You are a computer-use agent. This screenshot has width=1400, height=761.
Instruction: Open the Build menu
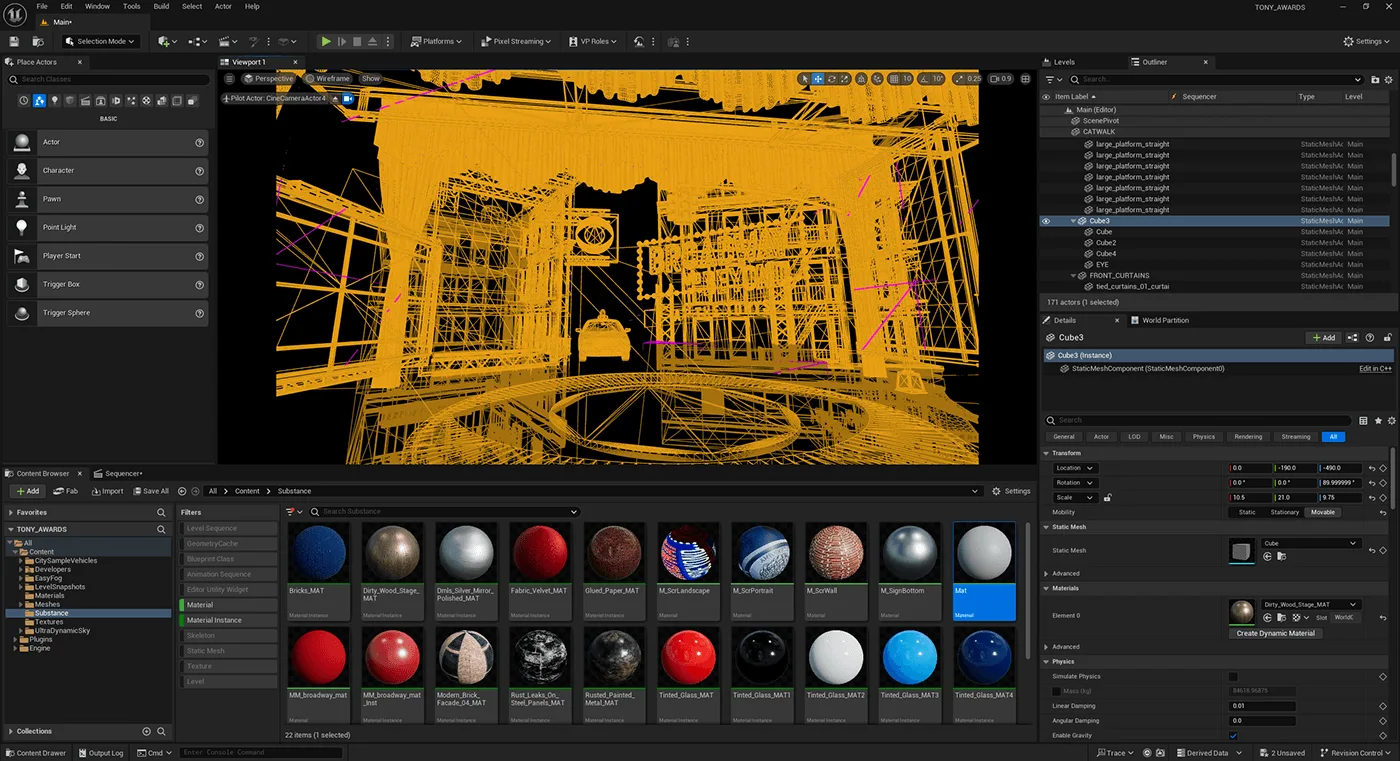[161, 6]
